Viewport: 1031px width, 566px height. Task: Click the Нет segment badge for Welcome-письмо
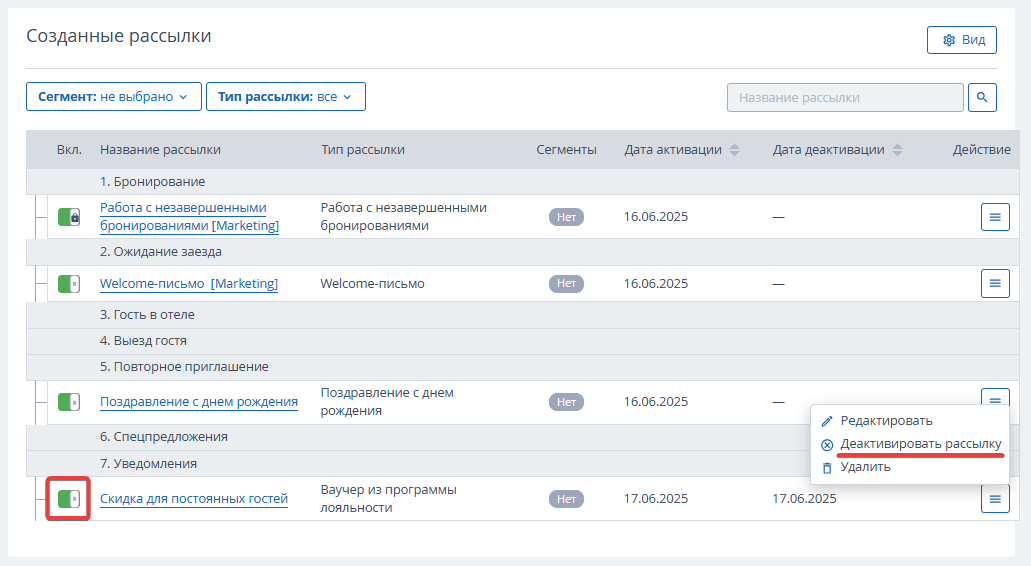(566, 283)
